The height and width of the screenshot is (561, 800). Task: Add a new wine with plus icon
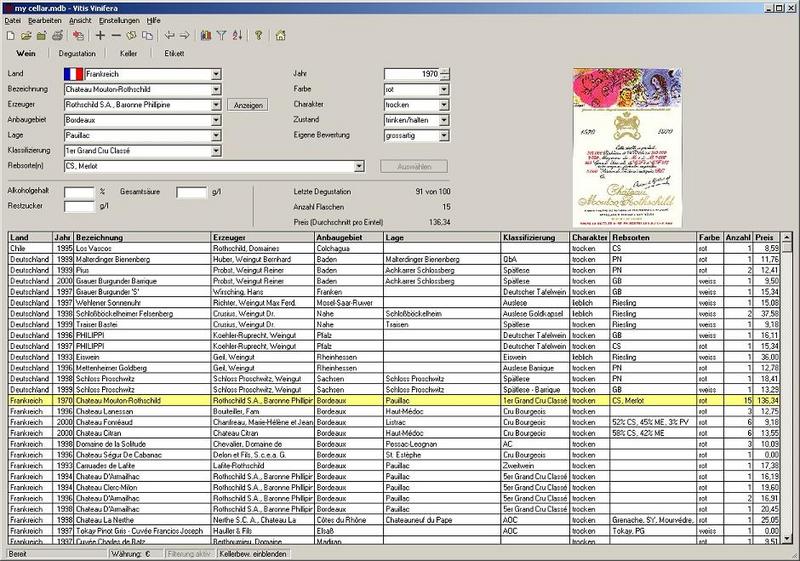click(x=101, y=36)
